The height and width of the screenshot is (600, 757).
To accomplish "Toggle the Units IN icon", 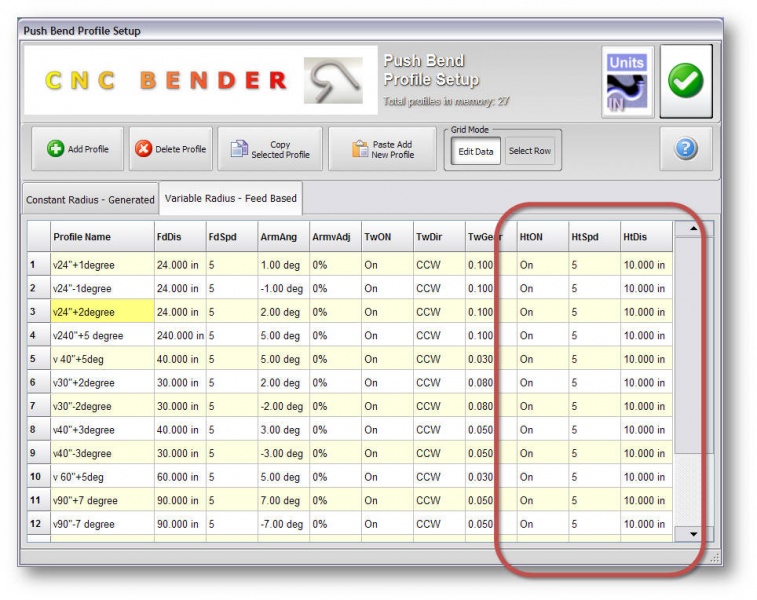I will click(x=627, y=81).
